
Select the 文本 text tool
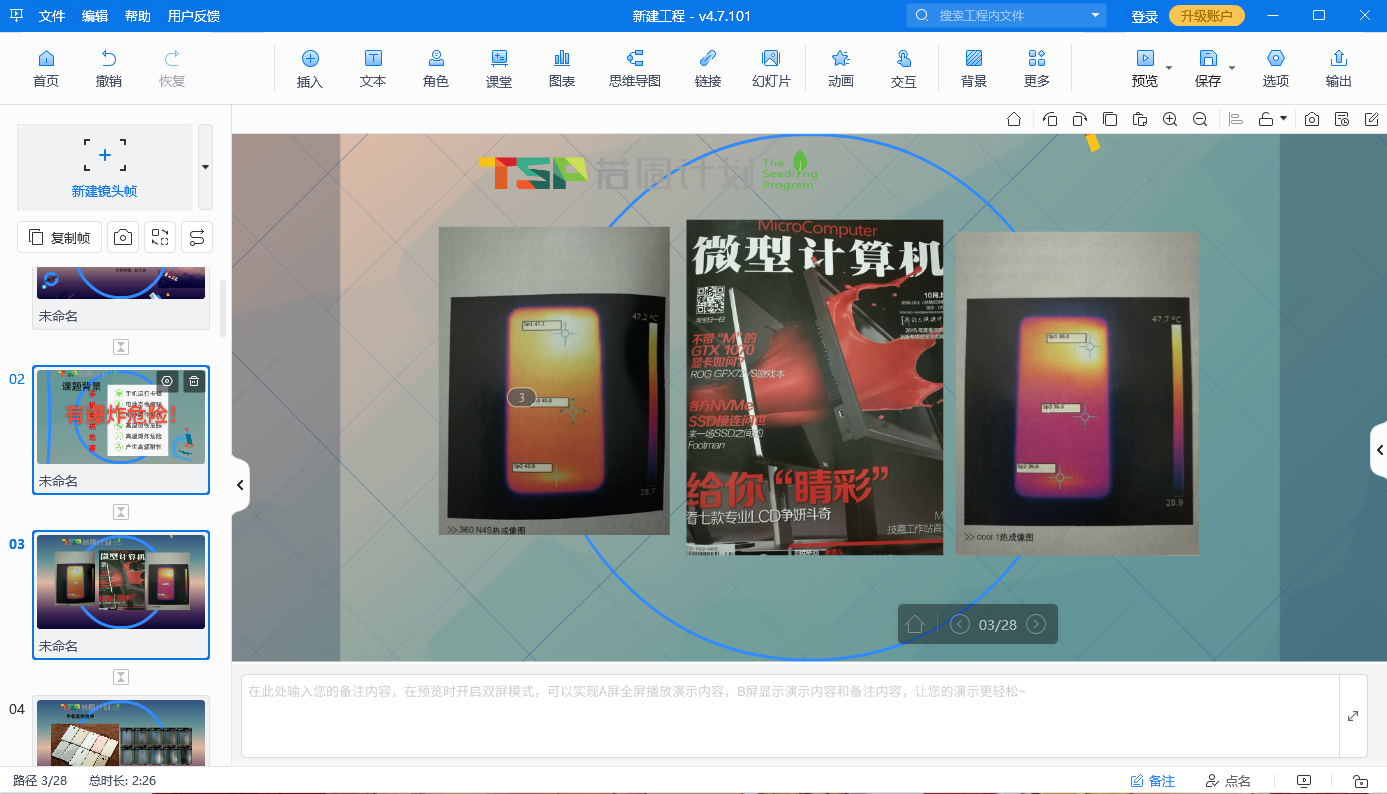[x=373, y=69]
